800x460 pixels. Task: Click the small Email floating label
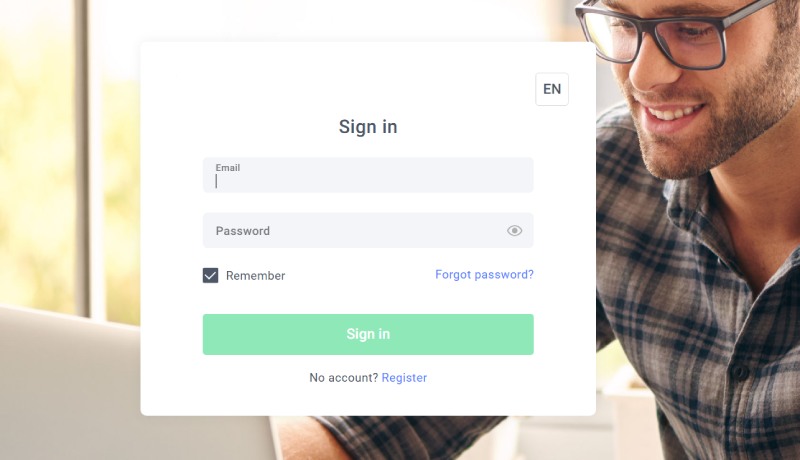[x=228, y=168]
